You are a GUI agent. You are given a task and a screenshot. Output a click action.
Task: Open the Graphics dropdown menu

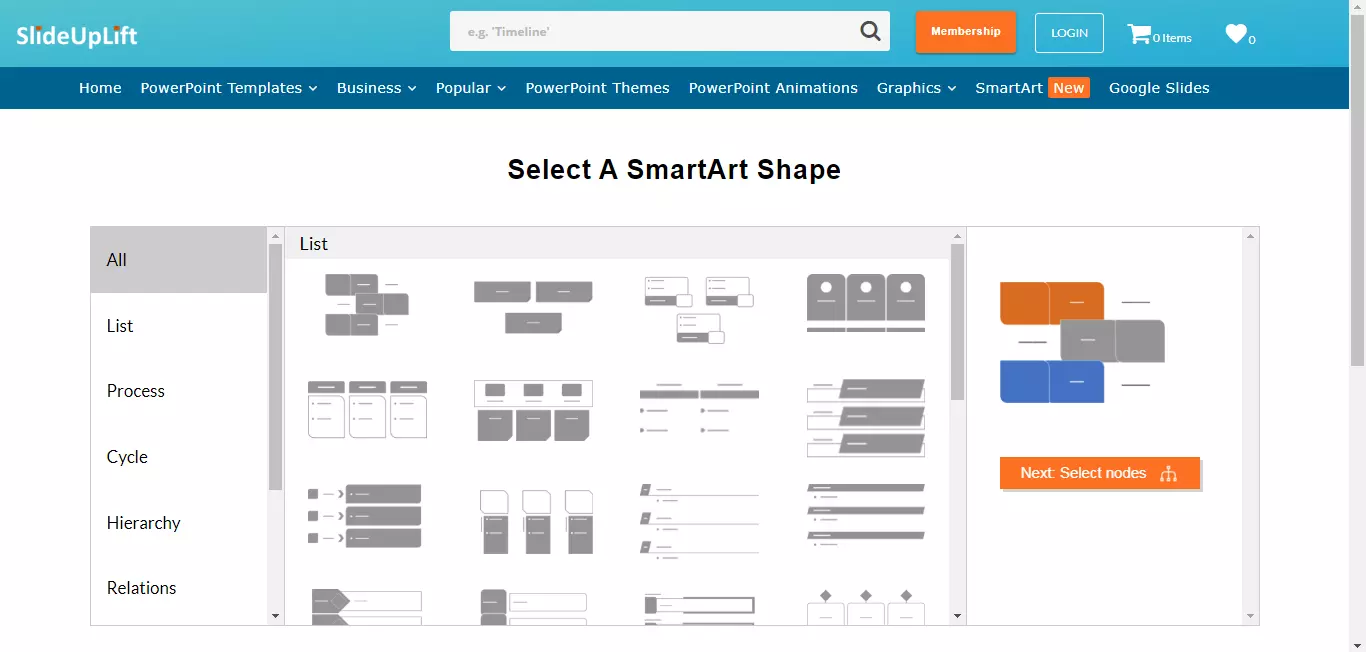(x=916, y=88)
